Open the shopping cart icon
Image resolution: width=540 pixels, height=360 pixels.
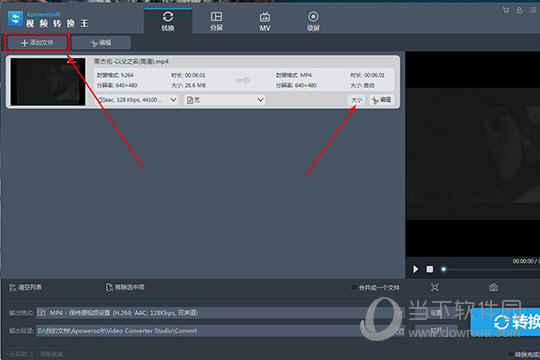[506, 10]
